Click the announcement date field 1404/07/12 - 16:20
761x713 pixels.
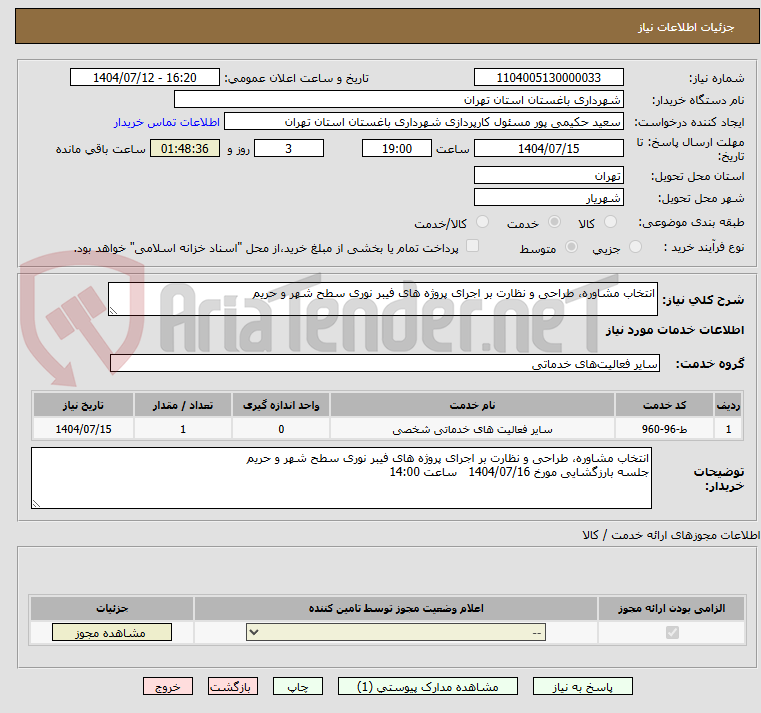coord(145,78)
